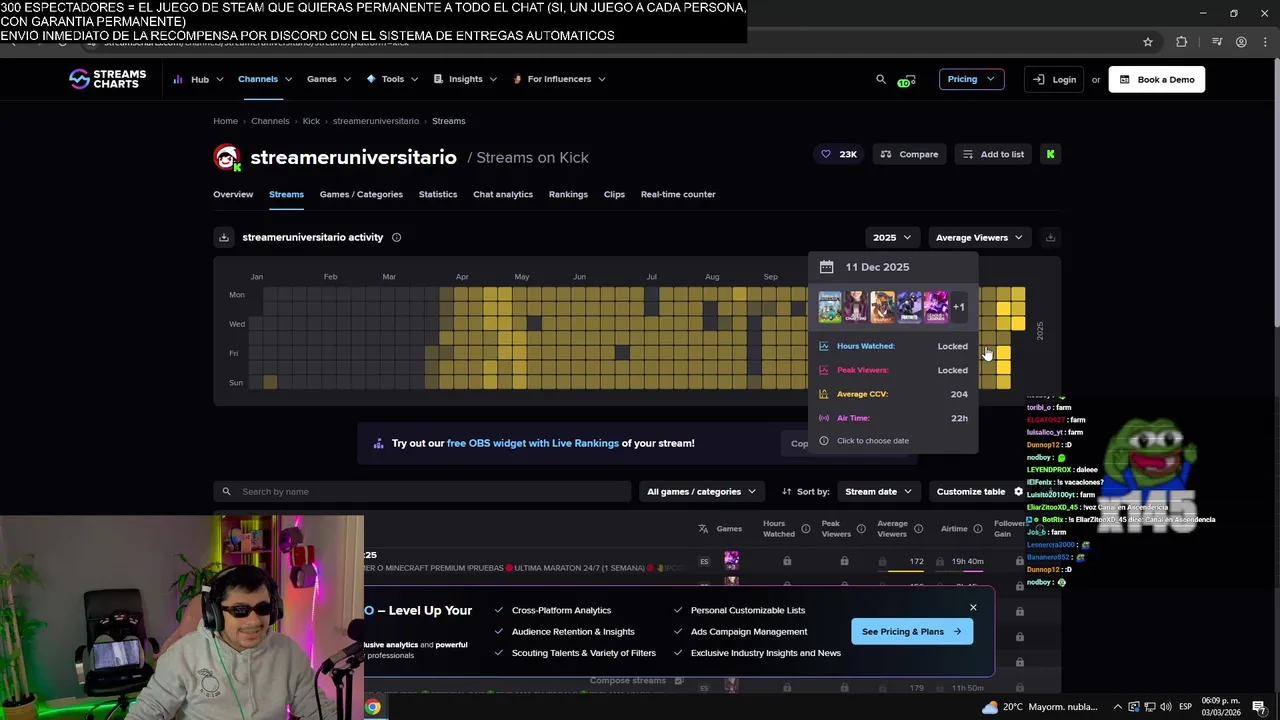The height and width of the screenshot is (720, 1280).
Task: Switch to the Games / Categories tab
Action: pos(361,194)
